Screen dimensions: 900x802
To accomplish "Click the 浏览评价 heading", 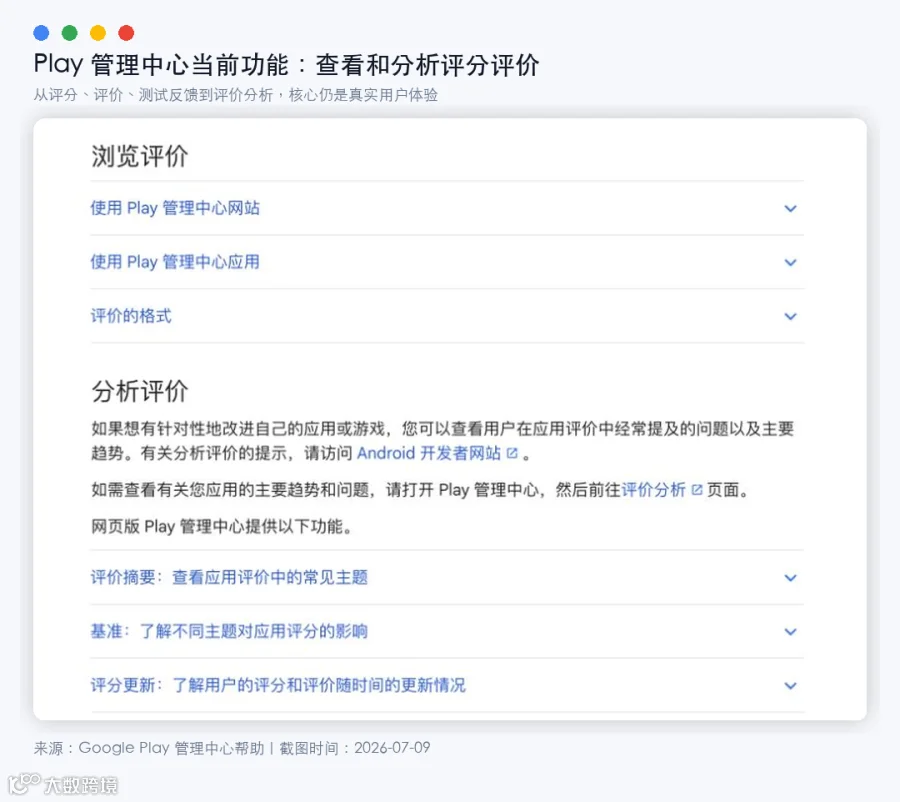I will 139,156.
